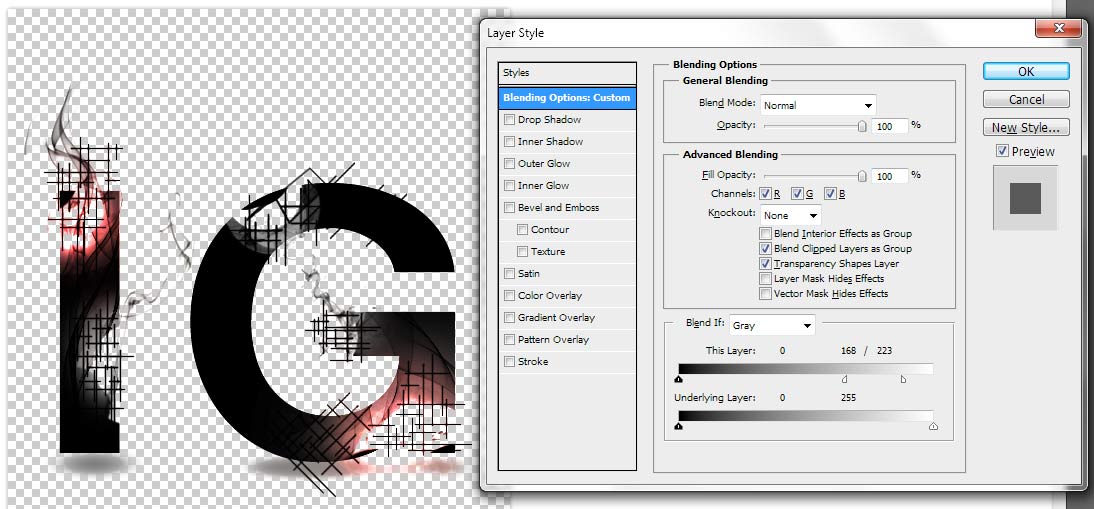Screen dimensions: 1094x509
Task: Click the general Opacity value field
Action: [889, 126]
